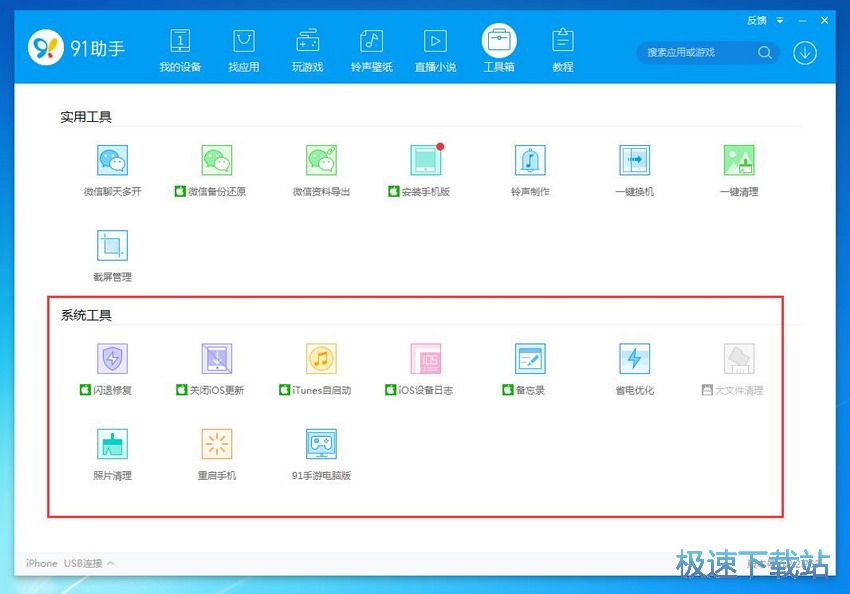The width and height of the screenshot is (850, 594).
Task: Click the search magnifier icon
Action: 765,53
